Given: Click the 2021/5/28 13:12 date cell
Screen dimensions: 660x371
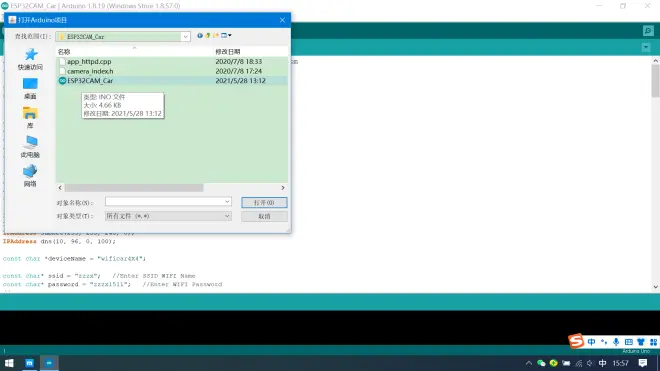Looking at the screenshot, I should [240, 80].
